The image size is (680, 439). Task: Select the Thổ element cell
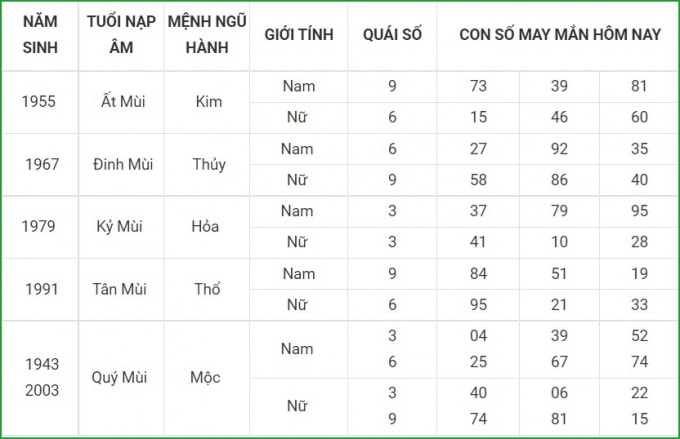click(x=207, y=289)
